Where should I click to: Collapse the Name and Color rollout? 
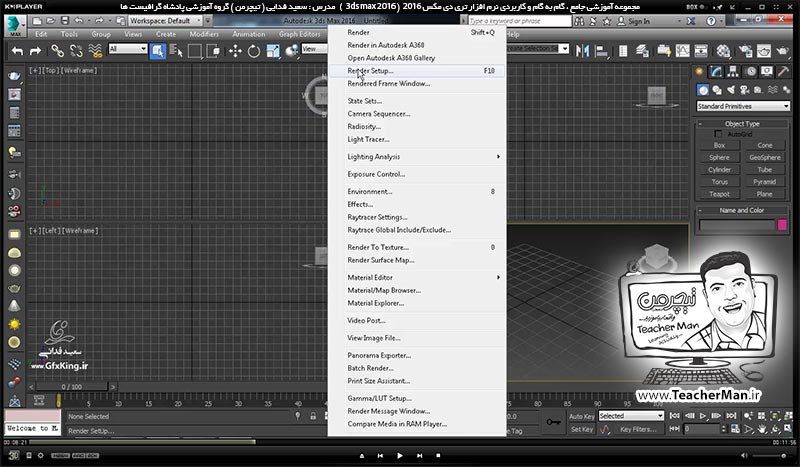tap(742, 210)
